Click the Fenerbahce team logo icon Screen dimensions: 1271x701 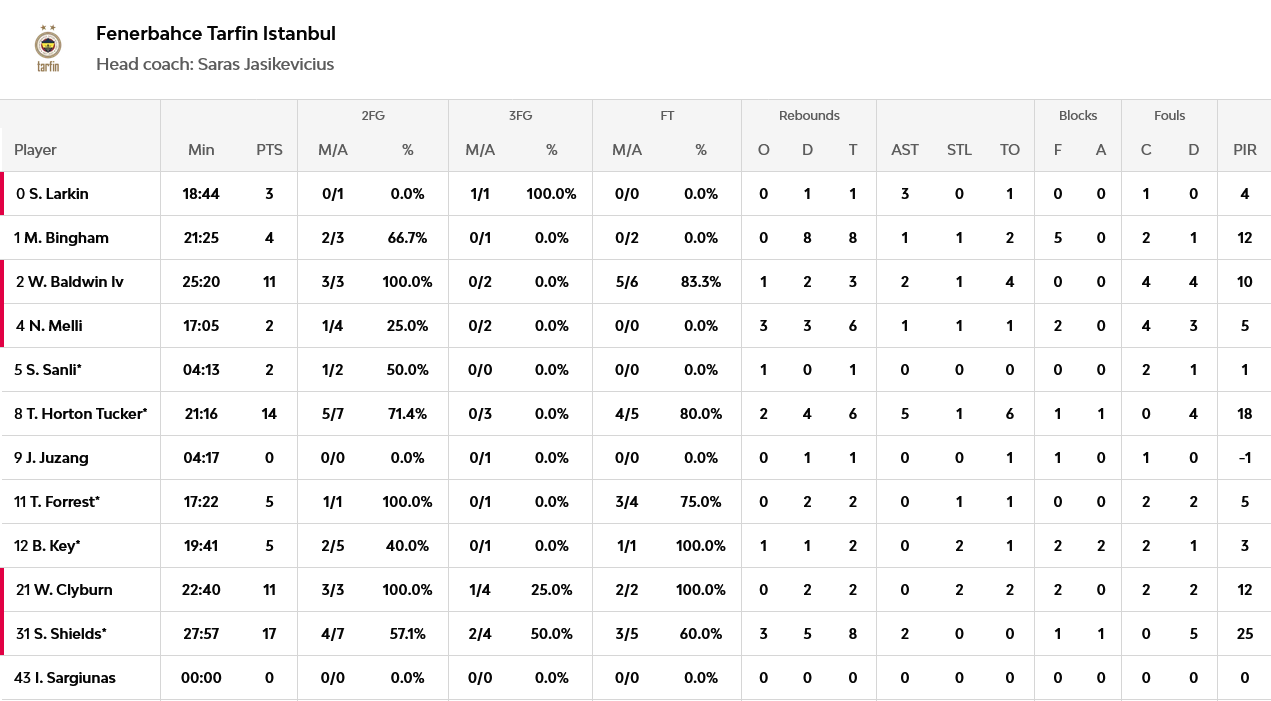48,48
